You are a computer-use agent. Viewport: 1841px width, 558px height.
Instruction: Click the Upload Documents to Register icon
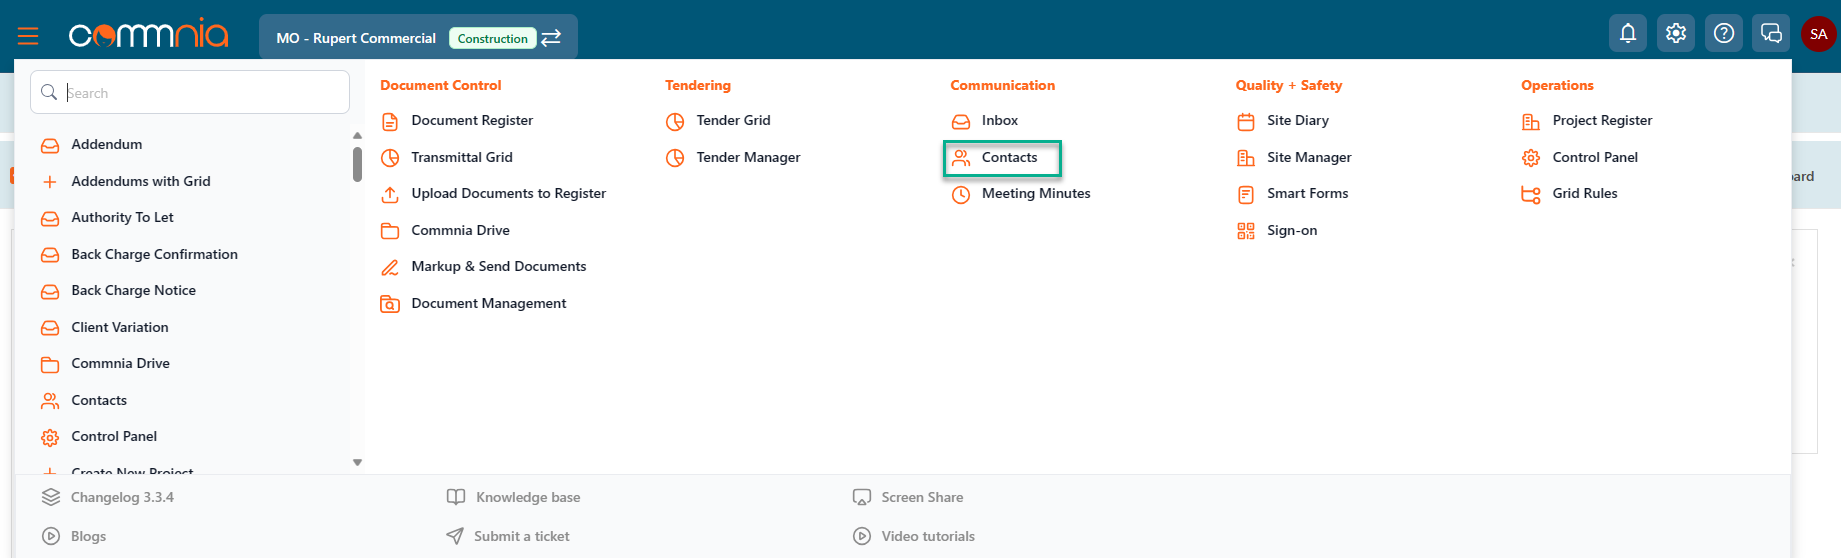pos(390,195)
